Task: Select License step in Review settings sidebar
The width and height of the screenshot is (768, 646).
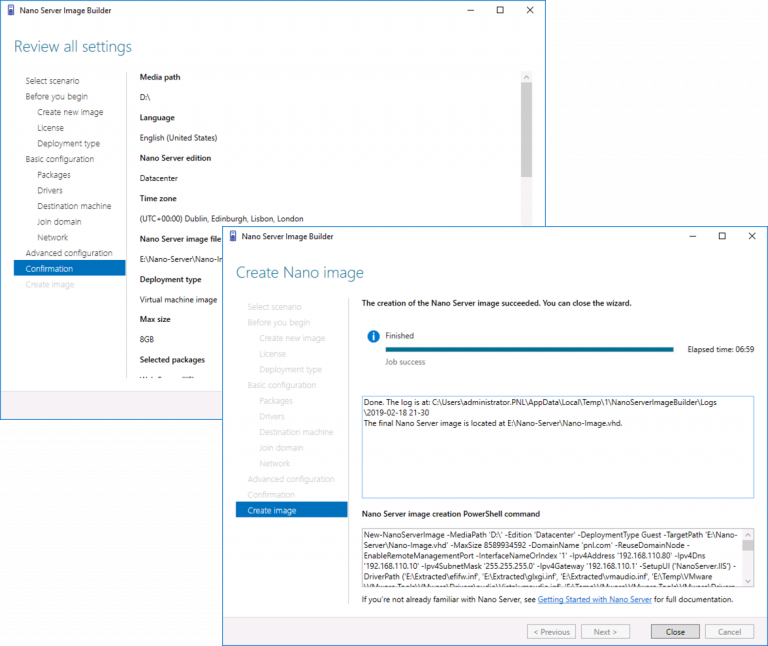Action: point(50,128)
